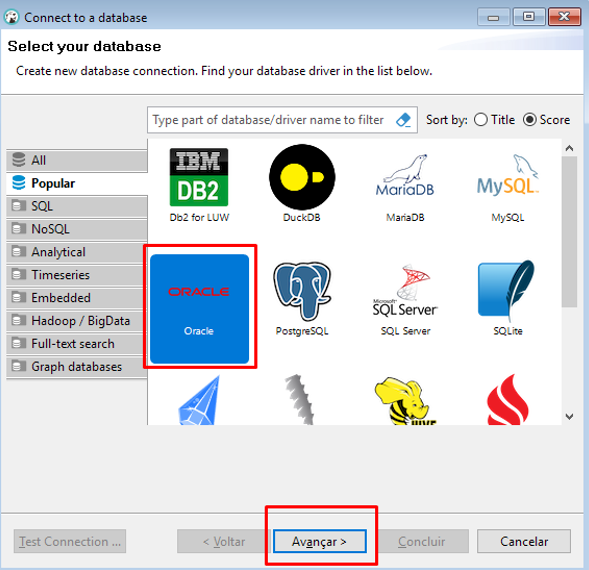Image resolution: width=589 pixels, height=570 pixels.
Task: Click the Concluir button
Action: tap(422, 541)
